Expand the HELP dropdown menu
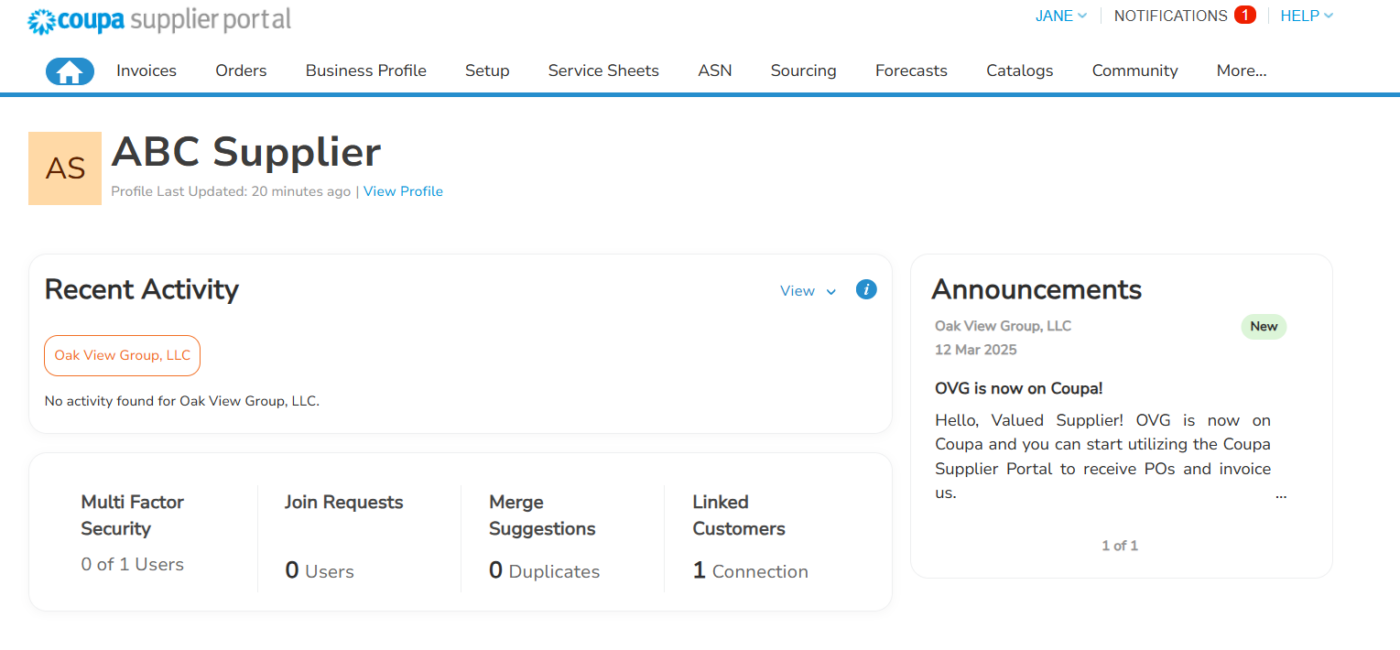The image size is (1400, 650). (1306, 15)
